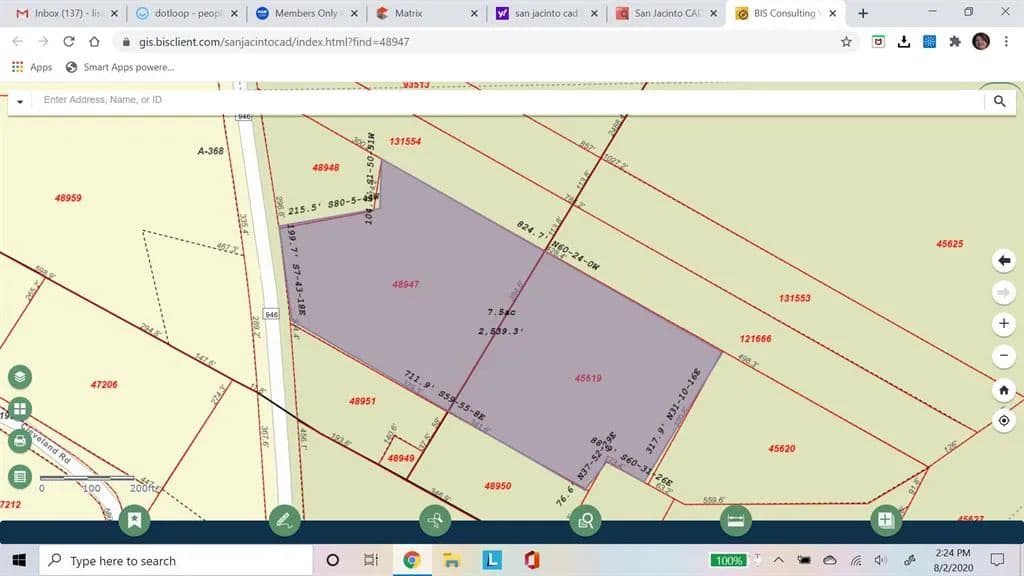The image size is (1024, 576).
Task: Click the map zoom in plus button
Action: [1004, 324]
